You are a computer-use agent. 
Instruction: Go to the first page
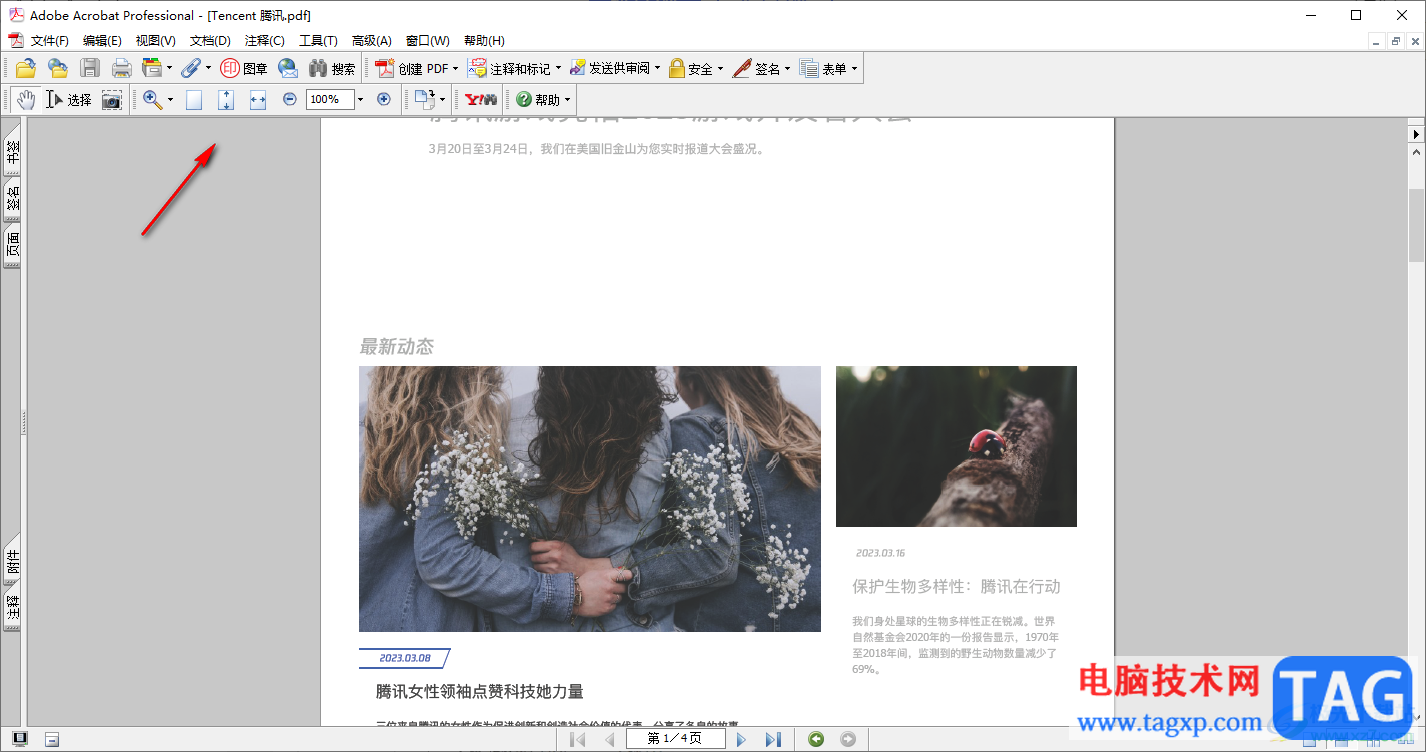(578, 739)
